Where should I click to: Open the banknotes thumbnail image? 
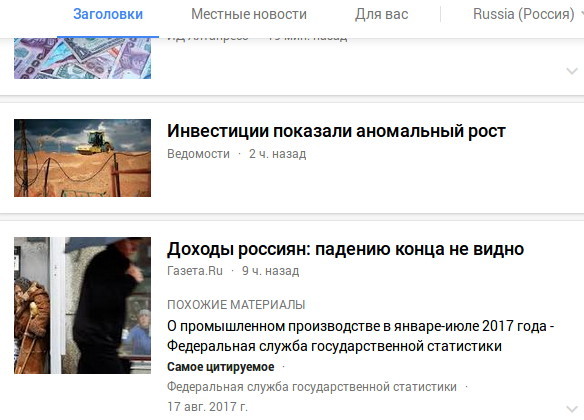(x=82, y=58)
